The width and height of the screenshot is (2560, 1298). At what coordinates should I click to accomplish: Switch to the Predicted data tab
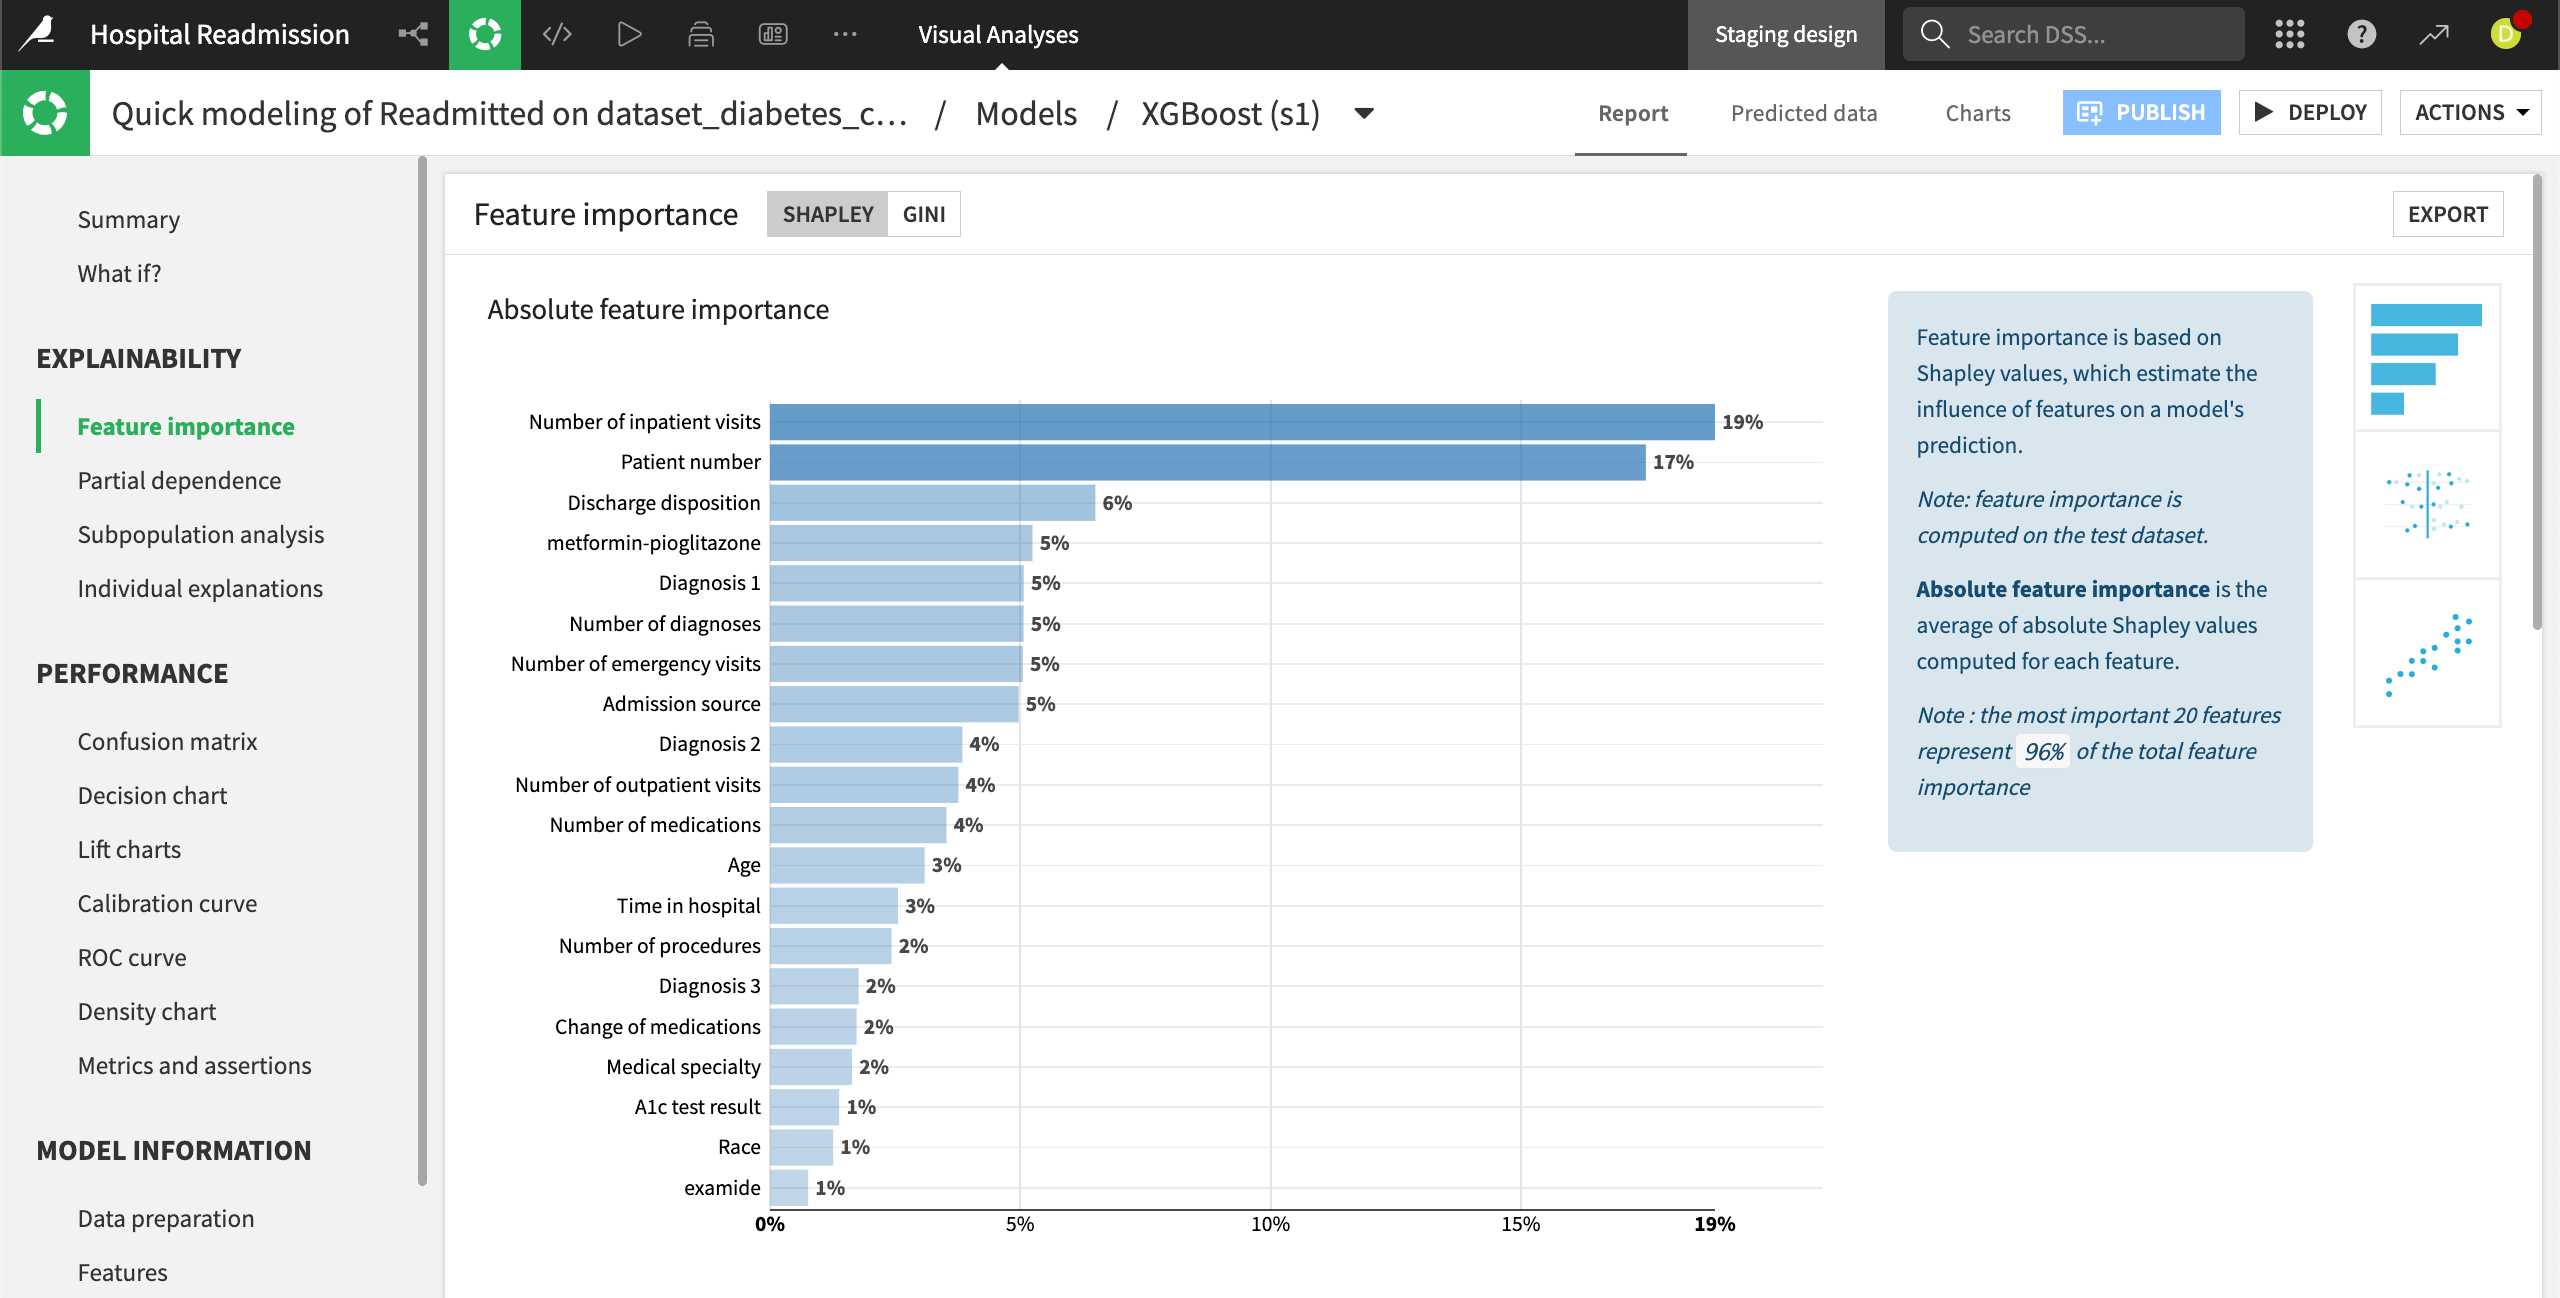(1803, 113)
